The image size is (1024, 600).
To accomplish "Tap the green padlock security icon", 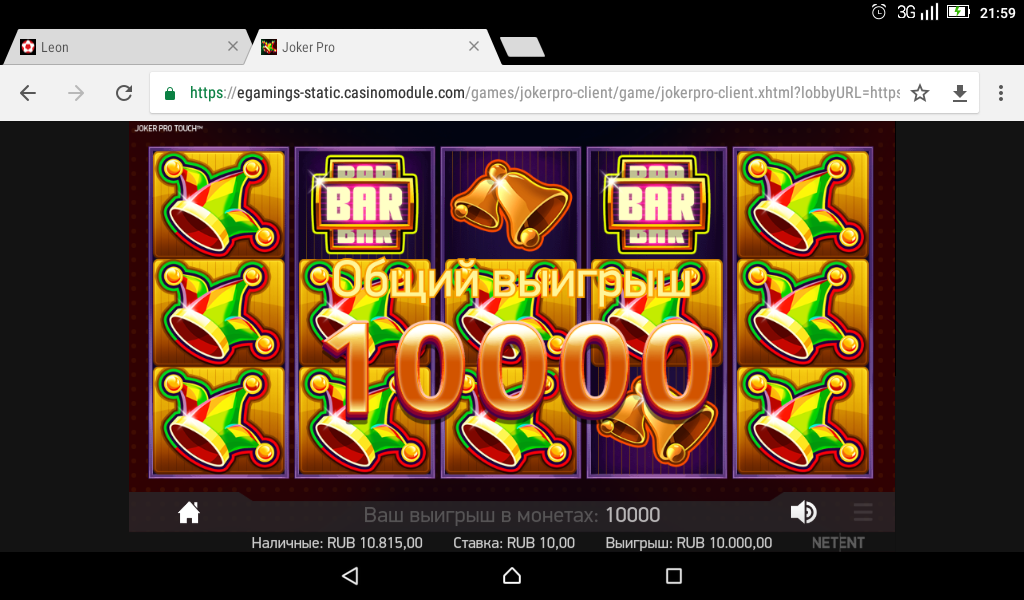I will 170,93.
